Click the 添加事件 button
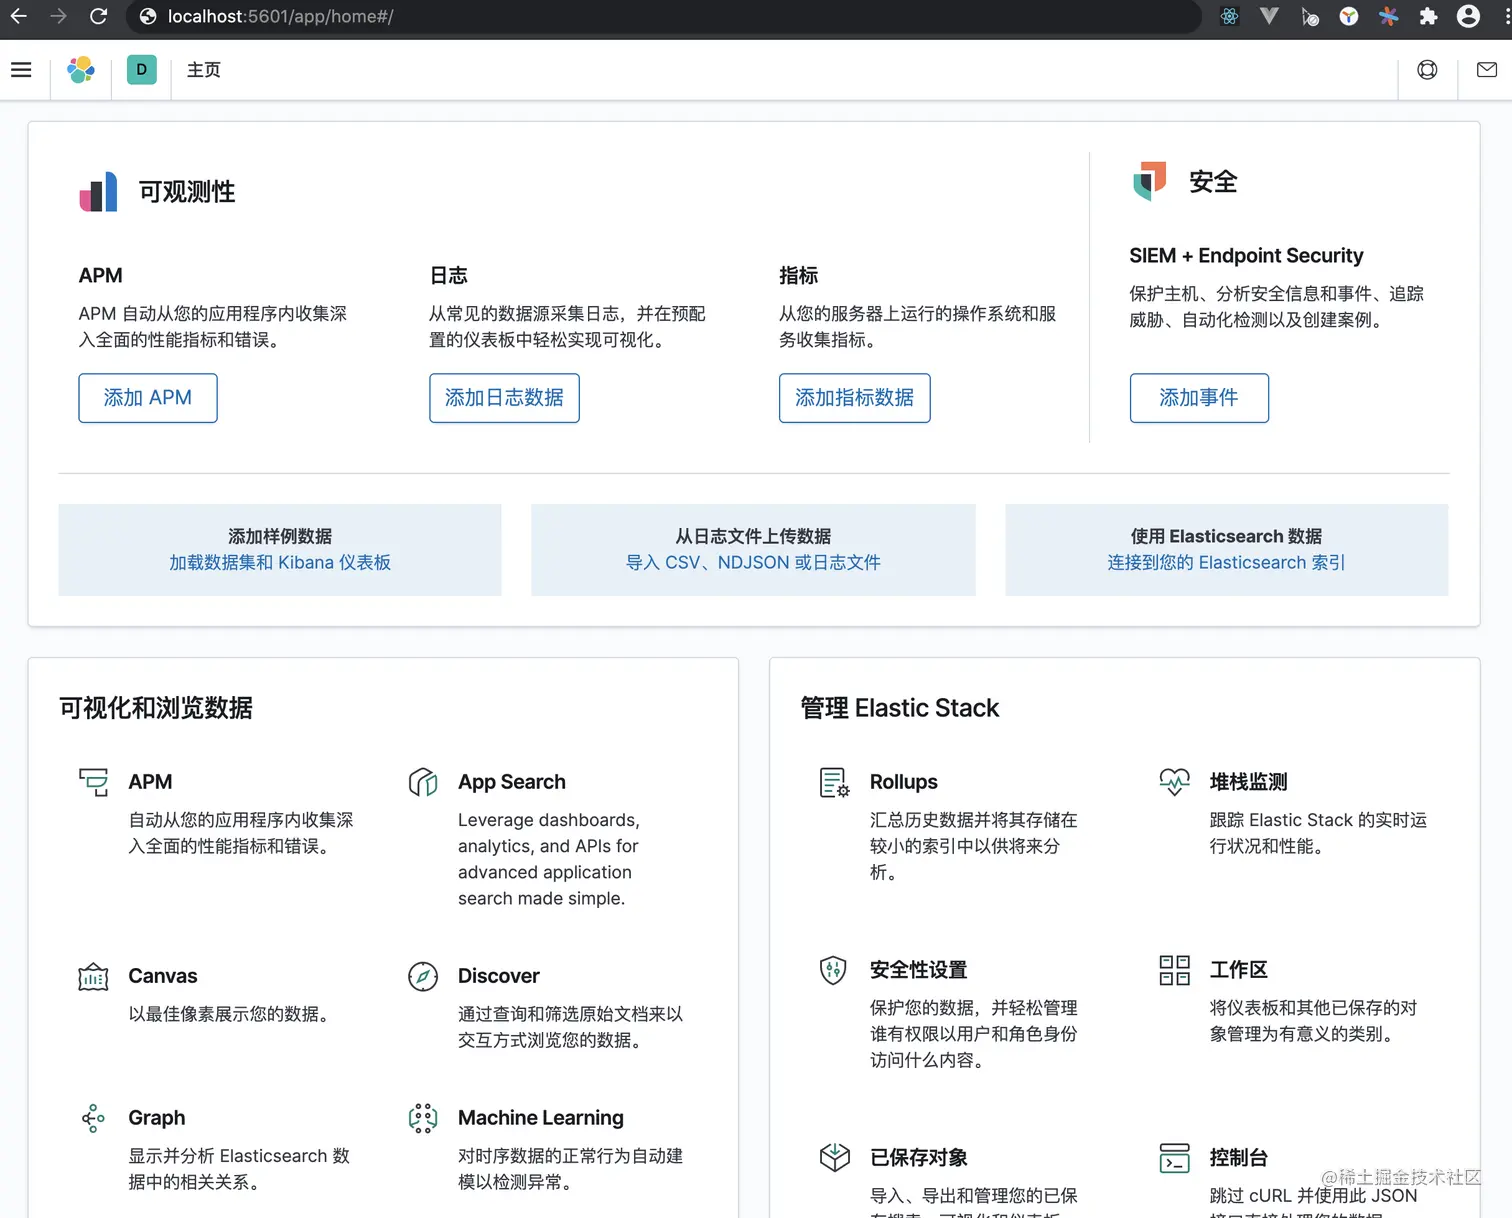Screen dimensions: 1512x1218 click(x=1199, y=398)
